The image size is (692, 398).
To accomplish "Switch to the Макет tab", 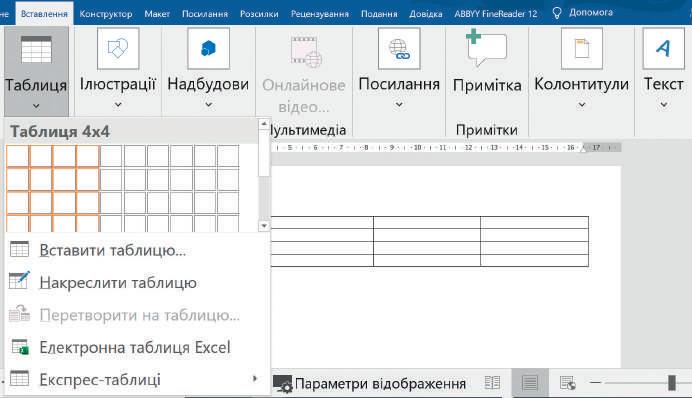I will click(x=157, y=14).
